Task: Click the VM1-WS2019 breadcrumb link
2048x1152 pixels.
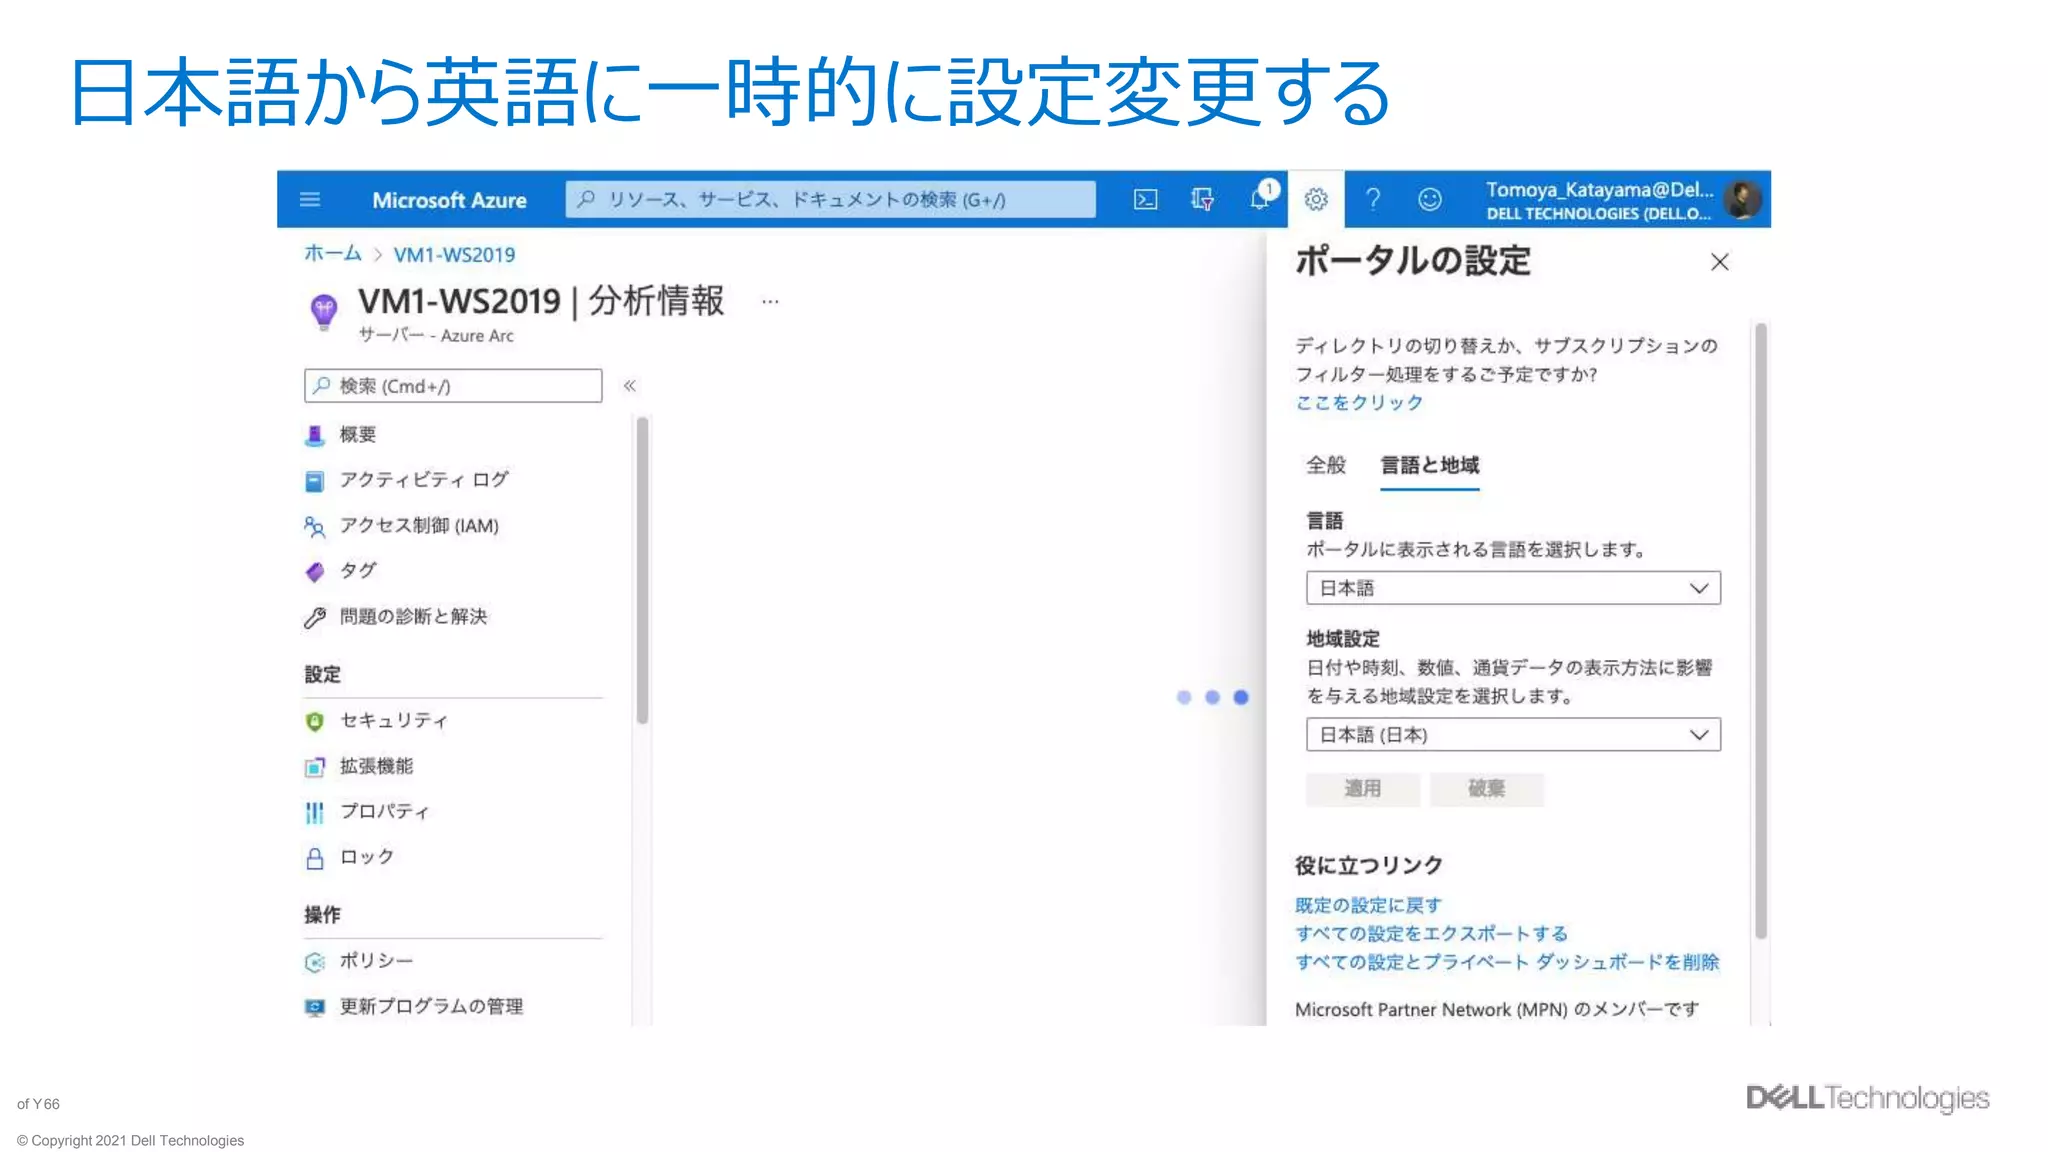Action: click(x=454, y=255)
